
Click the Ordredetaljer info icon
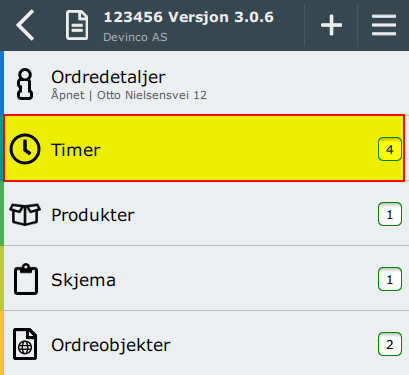[25, 84]
